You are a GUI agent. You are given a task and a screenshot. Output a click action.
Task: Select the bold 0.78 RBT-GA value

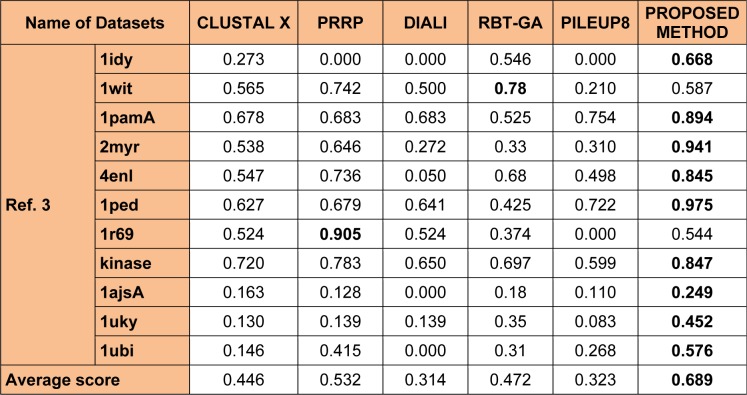[510, 89]
